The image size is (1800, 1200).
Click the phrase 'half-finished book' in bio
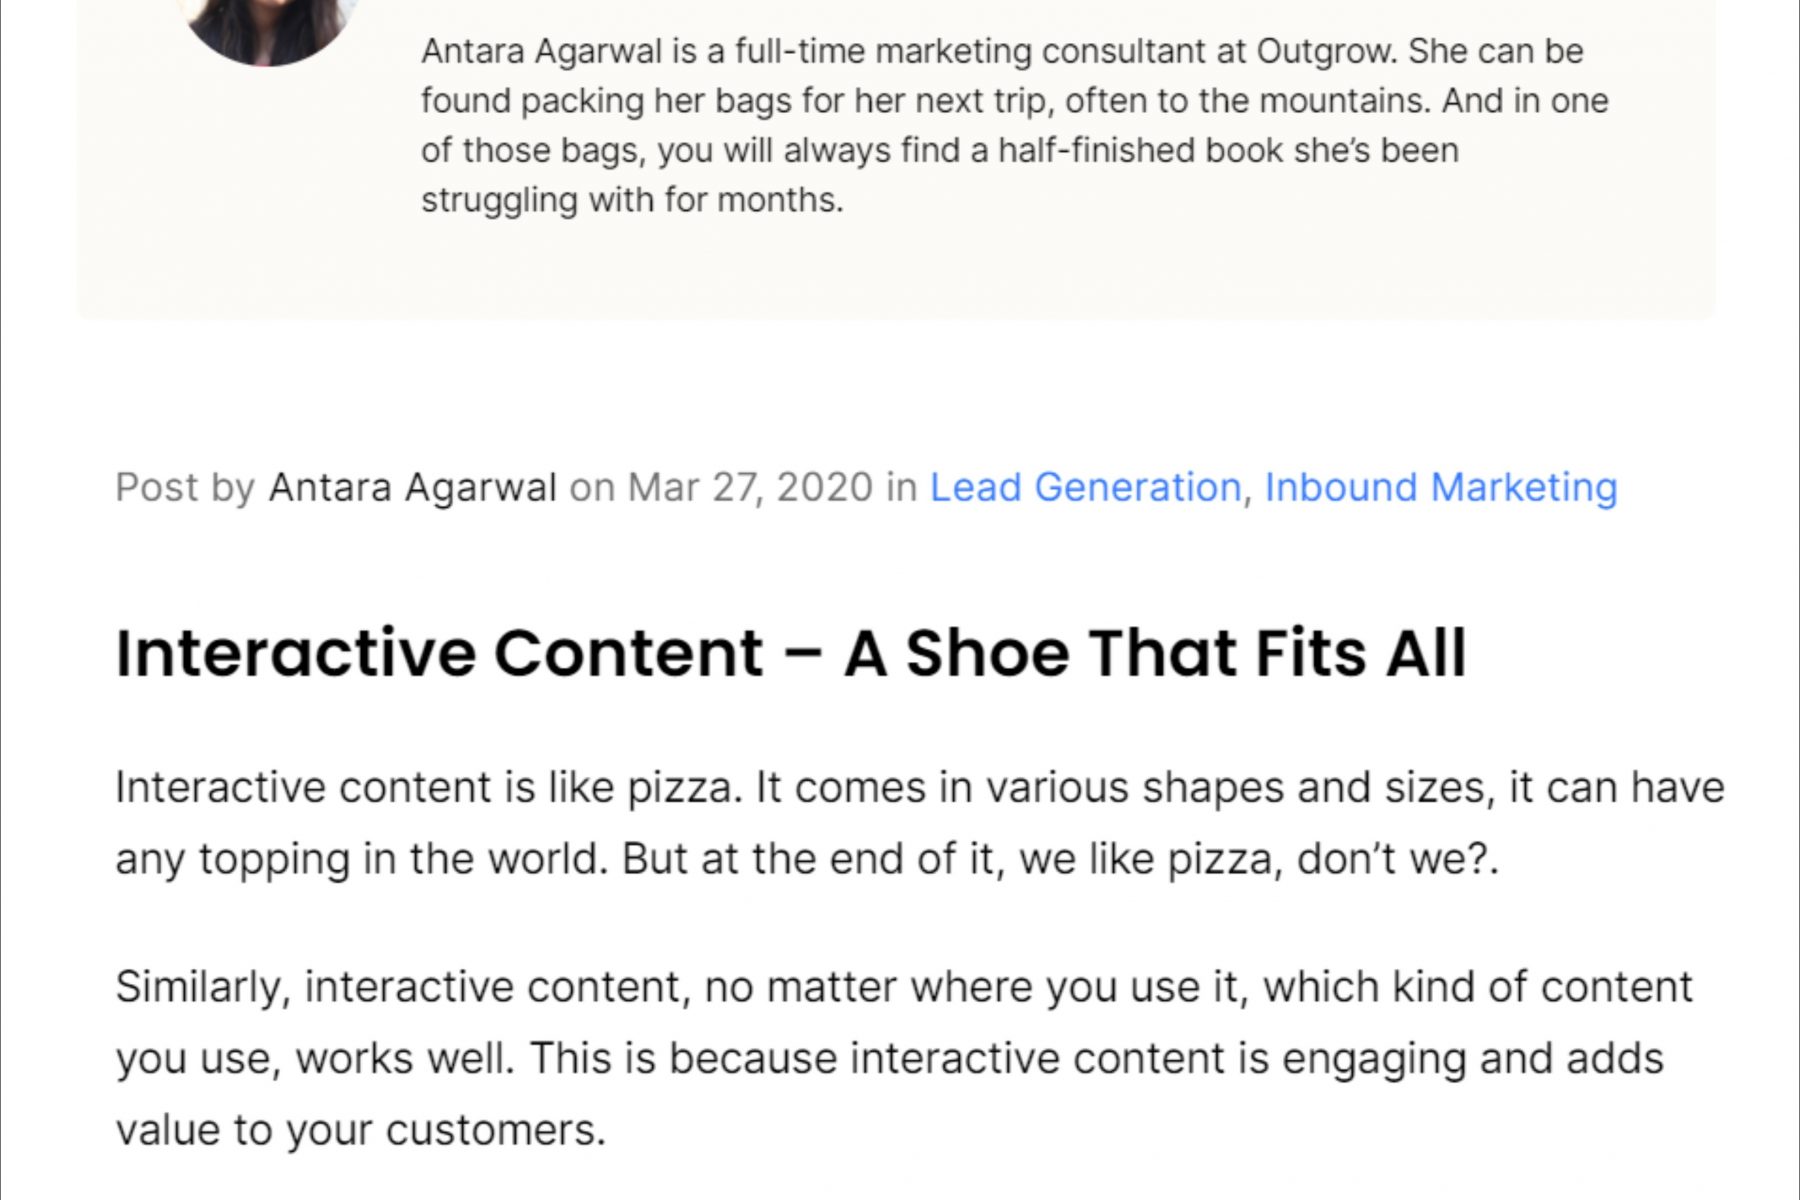click(x=1140, y=150)
